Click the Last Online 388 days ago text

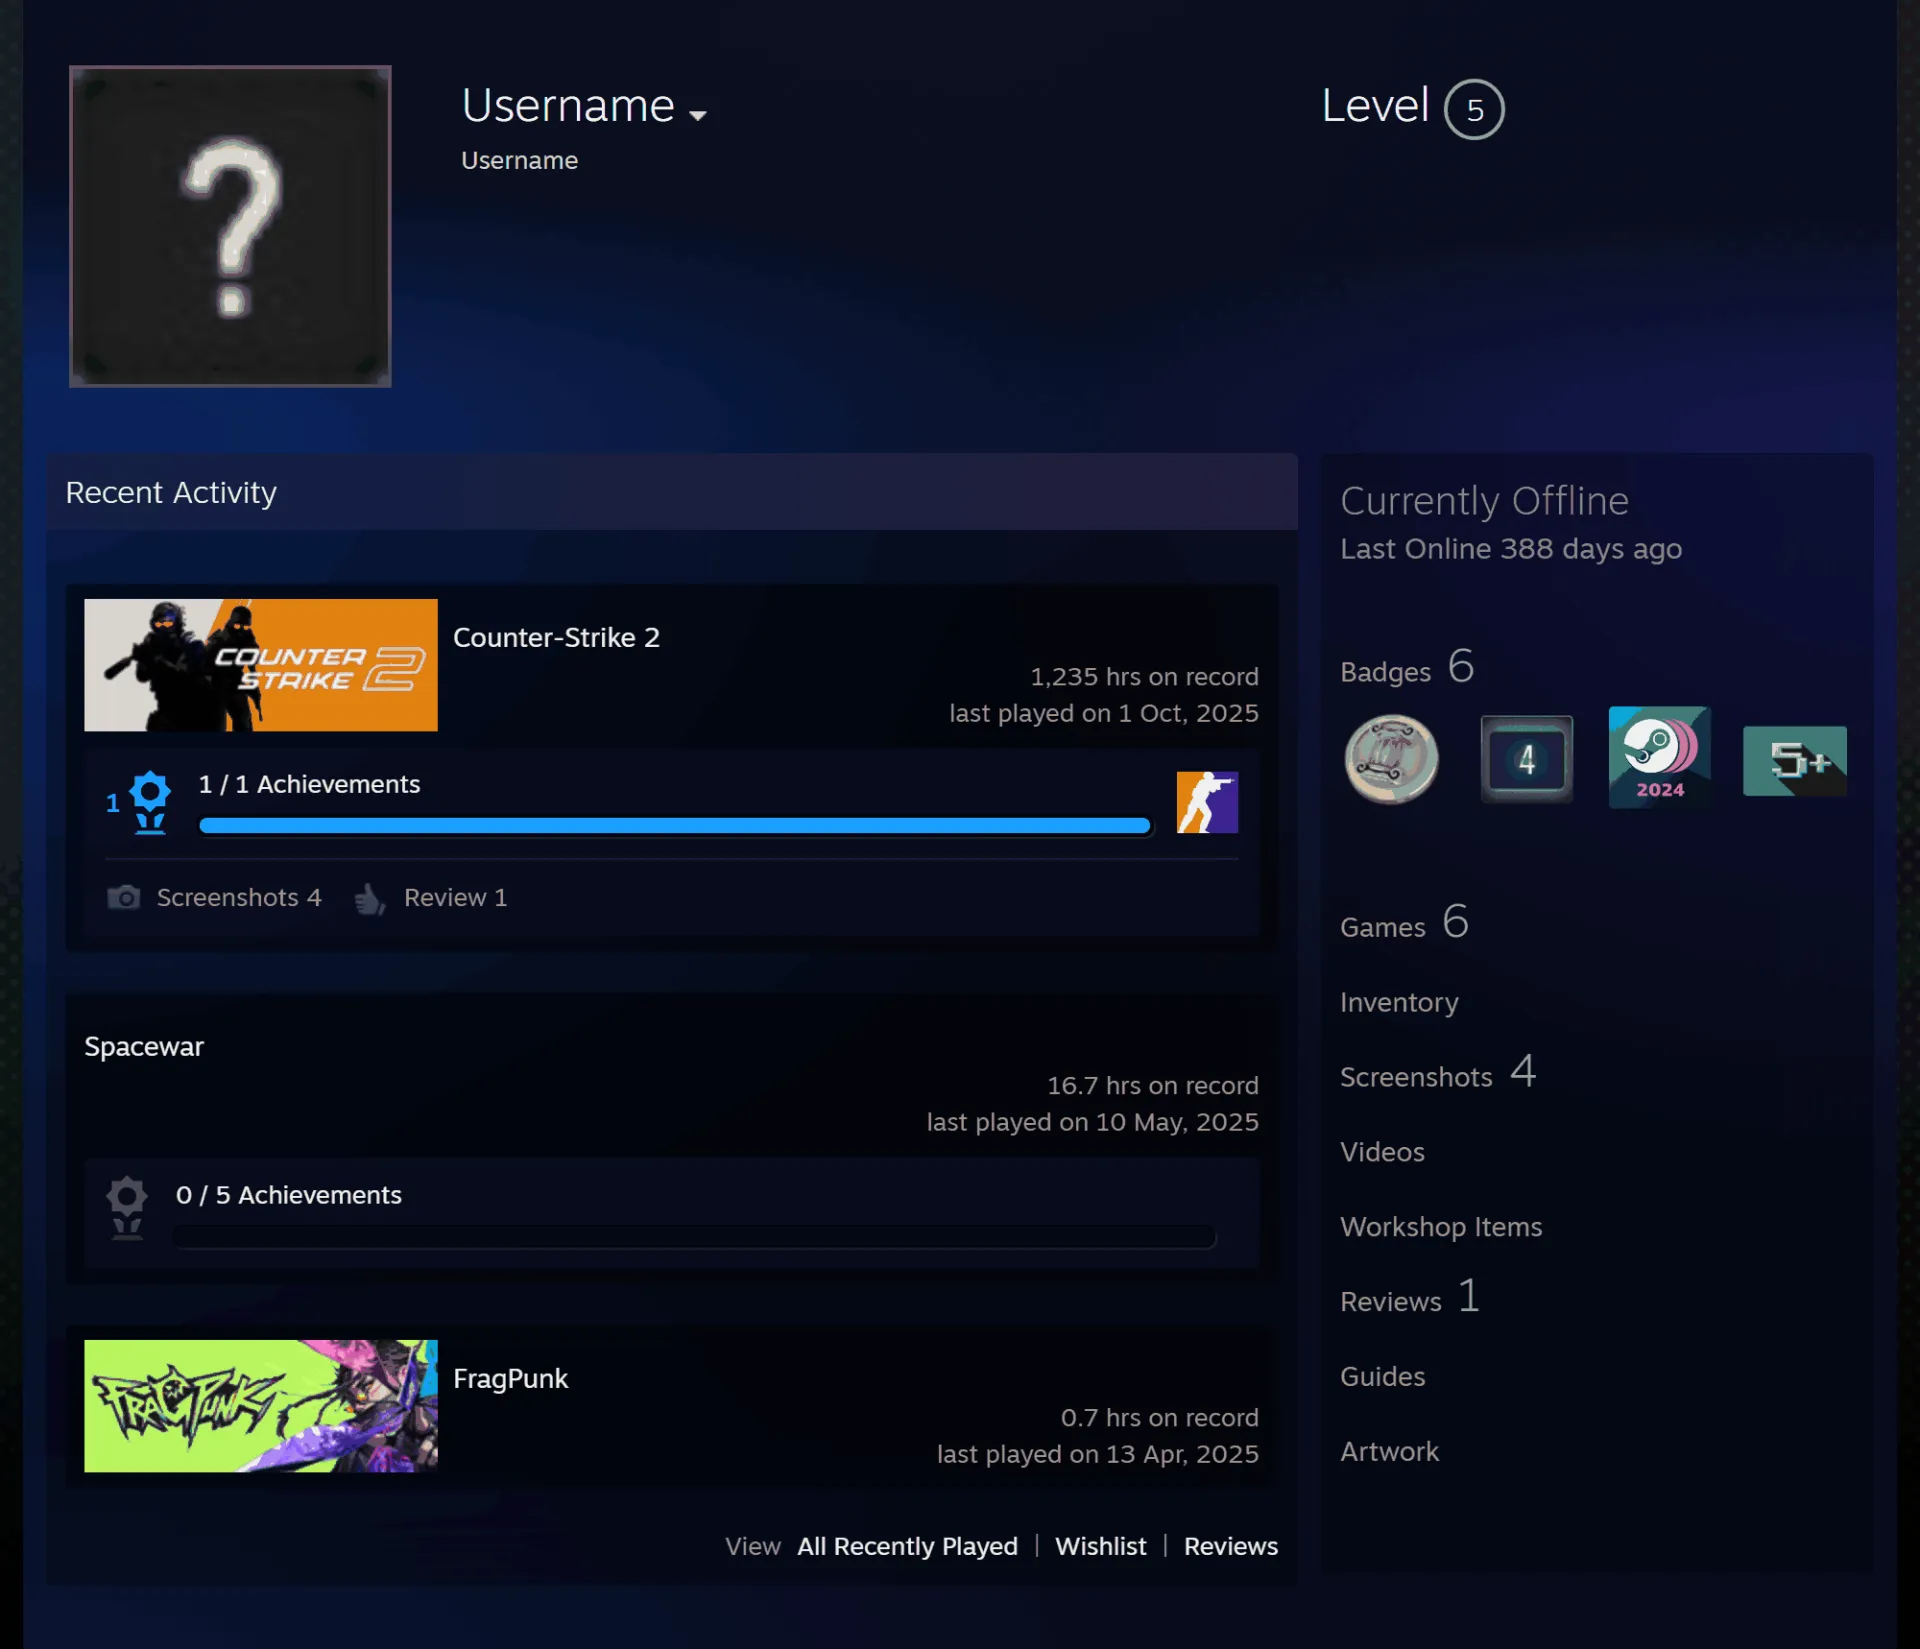(1511, 549)
